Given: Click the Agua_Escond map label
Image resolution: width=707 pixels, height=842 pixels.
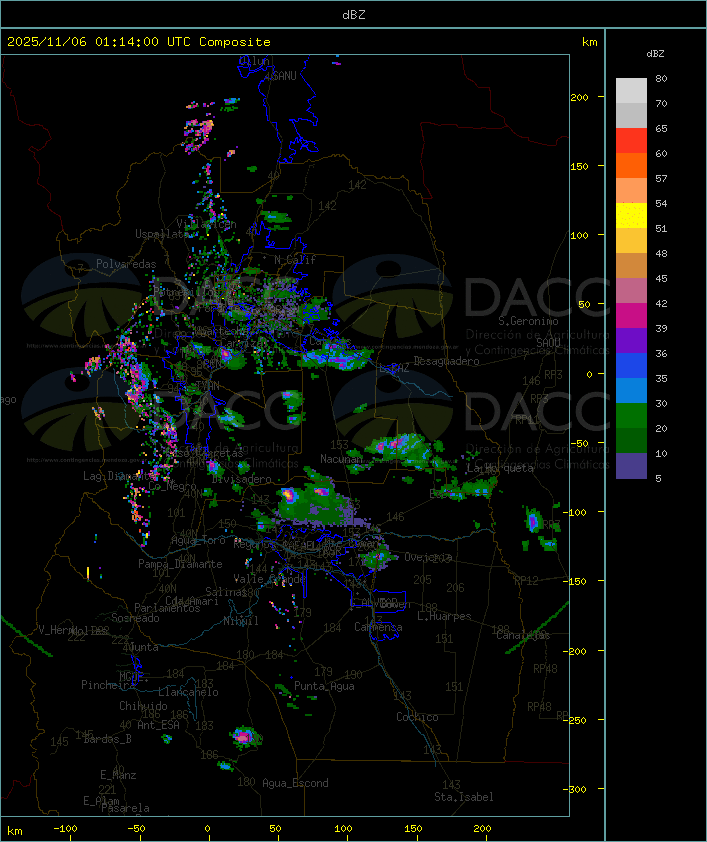Looking at the screenshot, I should [x=295, y=783].
